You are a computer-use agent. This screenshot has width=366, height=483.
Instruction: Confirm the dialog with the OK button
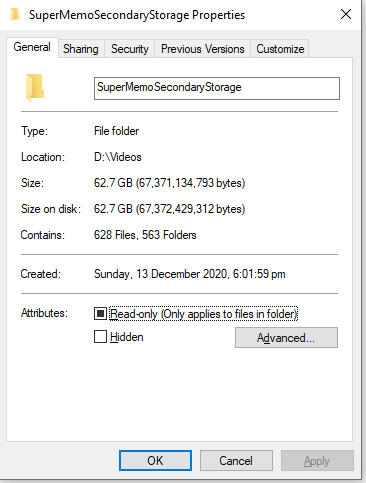tap(155, 461)
